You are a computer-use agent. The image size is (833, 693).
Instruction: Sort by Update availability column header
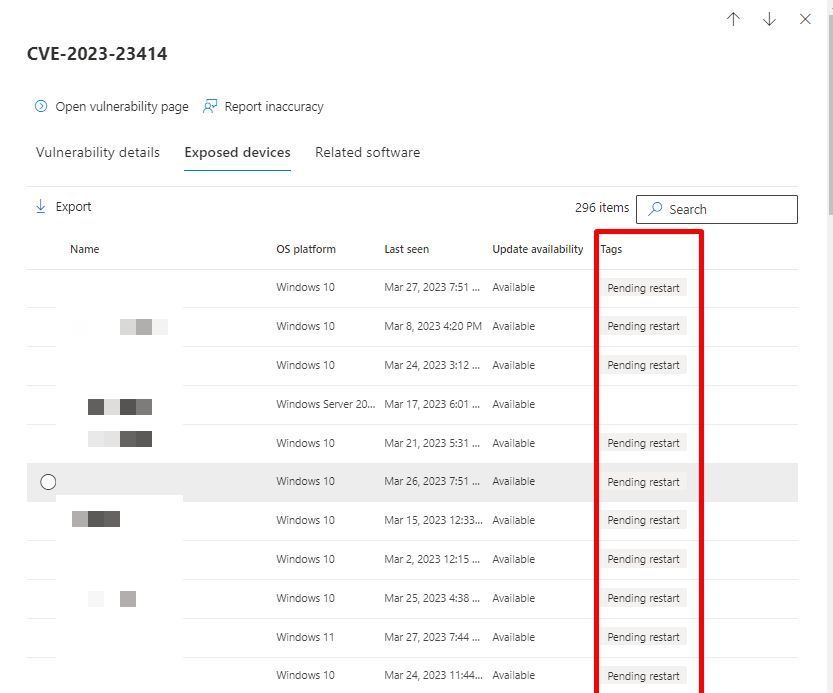tap(538, 249)
